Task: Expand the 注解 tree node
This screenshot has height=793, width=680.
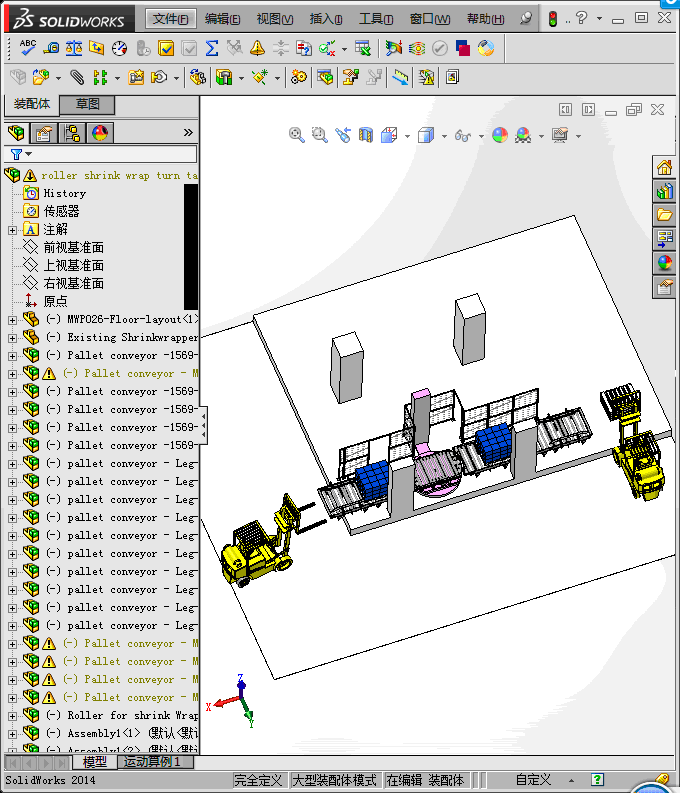Action: 12,230
